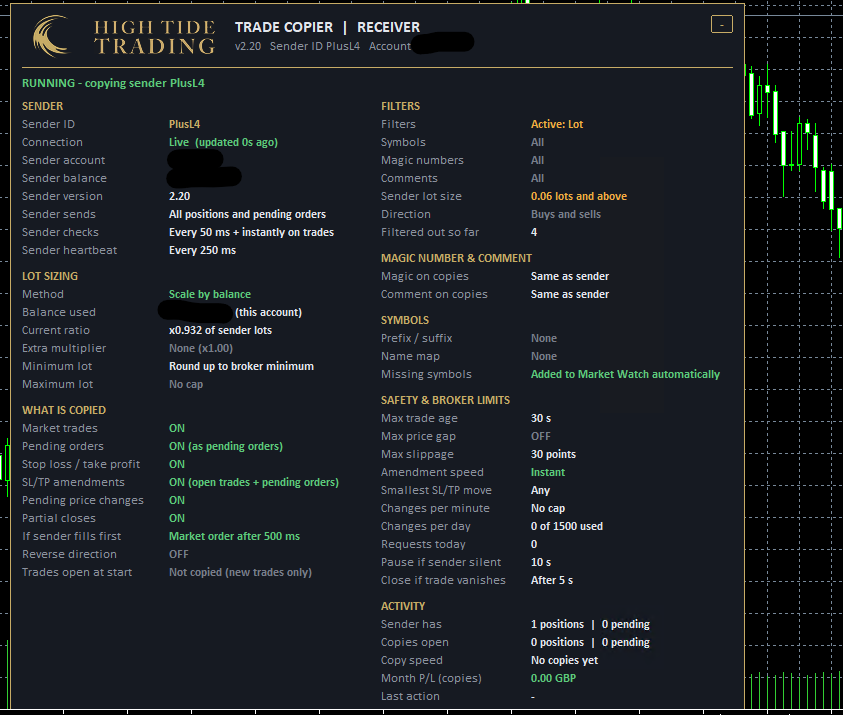Click Copies open '0 positions' value
The image size is (843, 715).
pyautogui.click(x=557, y=642)
